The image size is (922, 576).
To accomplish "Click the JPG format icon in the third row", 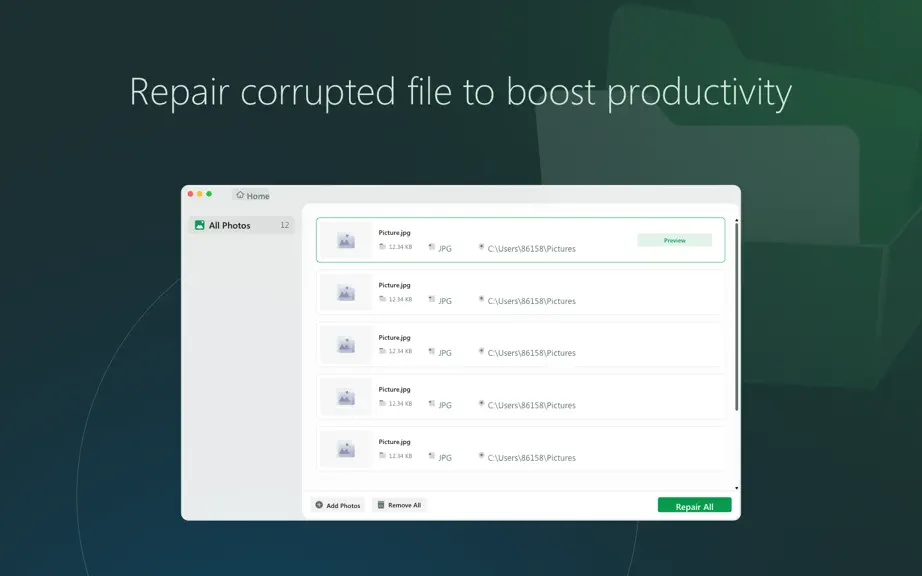I will [x=432, y=351].
